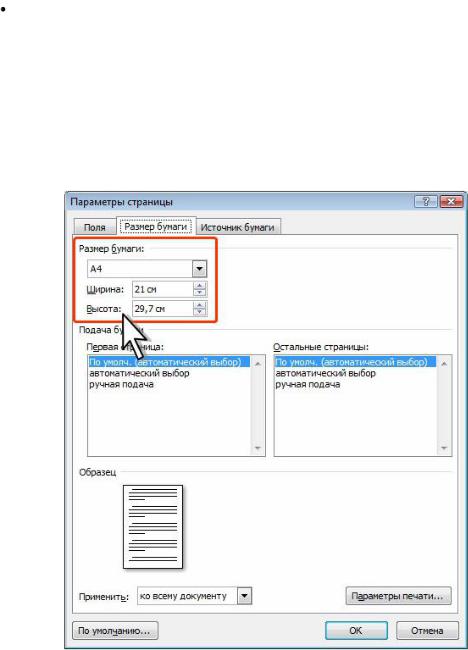Open the Применить dropdown arrow
Screen dimensions: 468x650
(244, 596)
